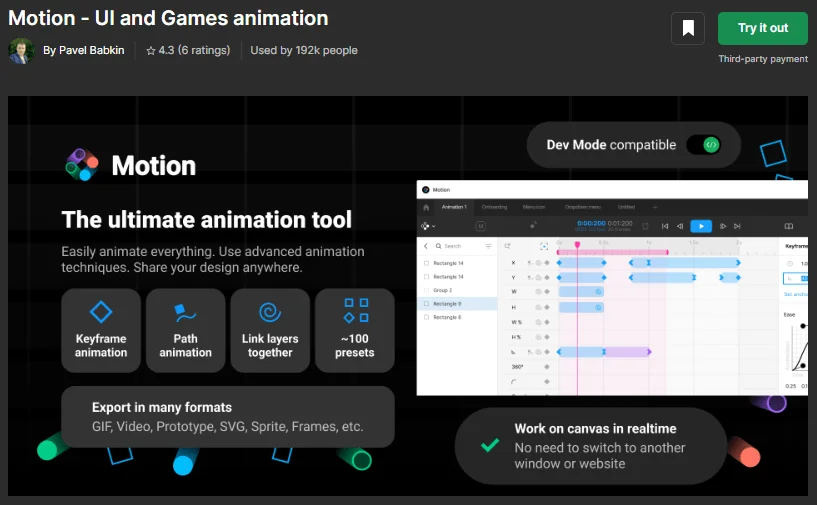Switch to the Untitled tab
The image size is (817, 505).
point(626,207)
